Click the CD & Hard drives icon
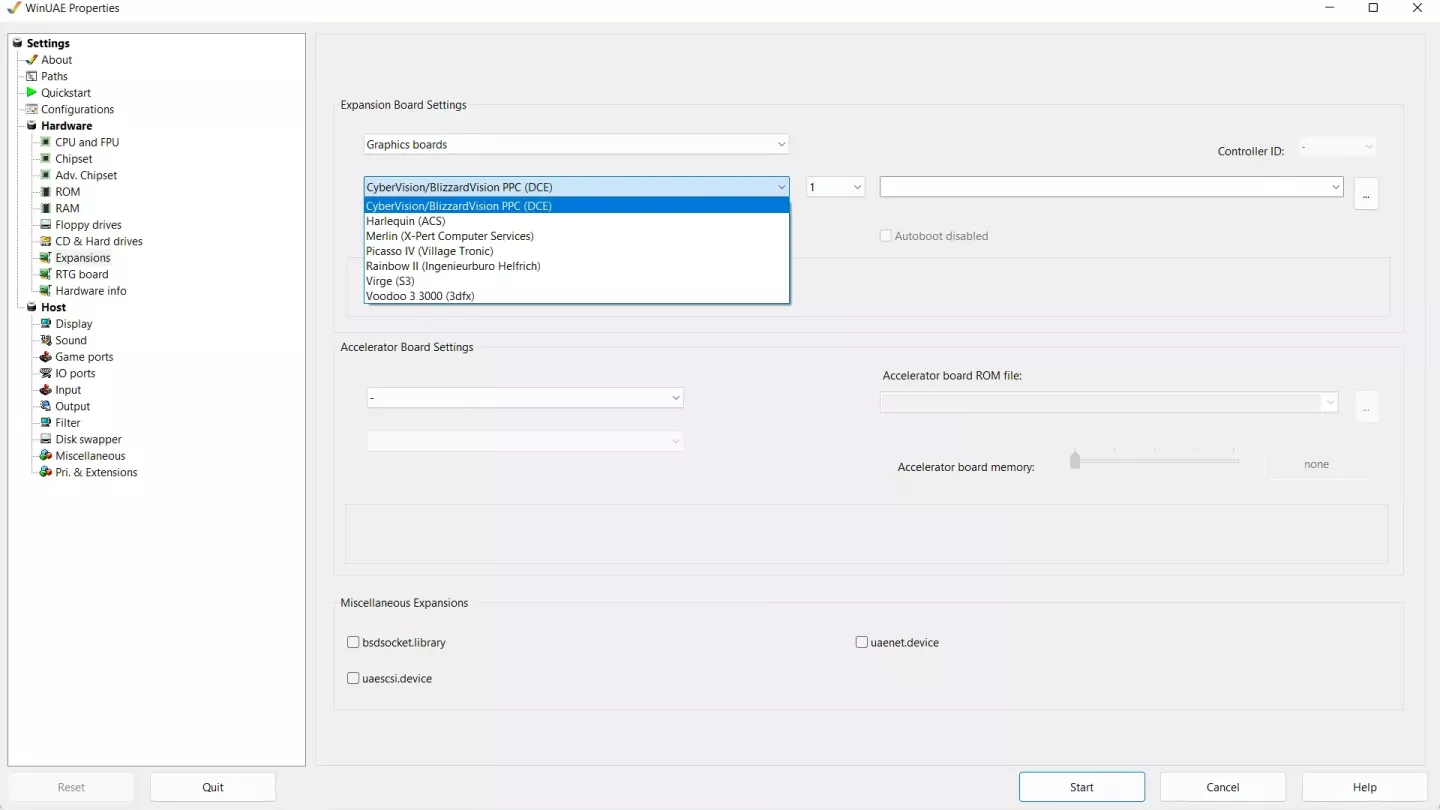 [x=45, y=241]
